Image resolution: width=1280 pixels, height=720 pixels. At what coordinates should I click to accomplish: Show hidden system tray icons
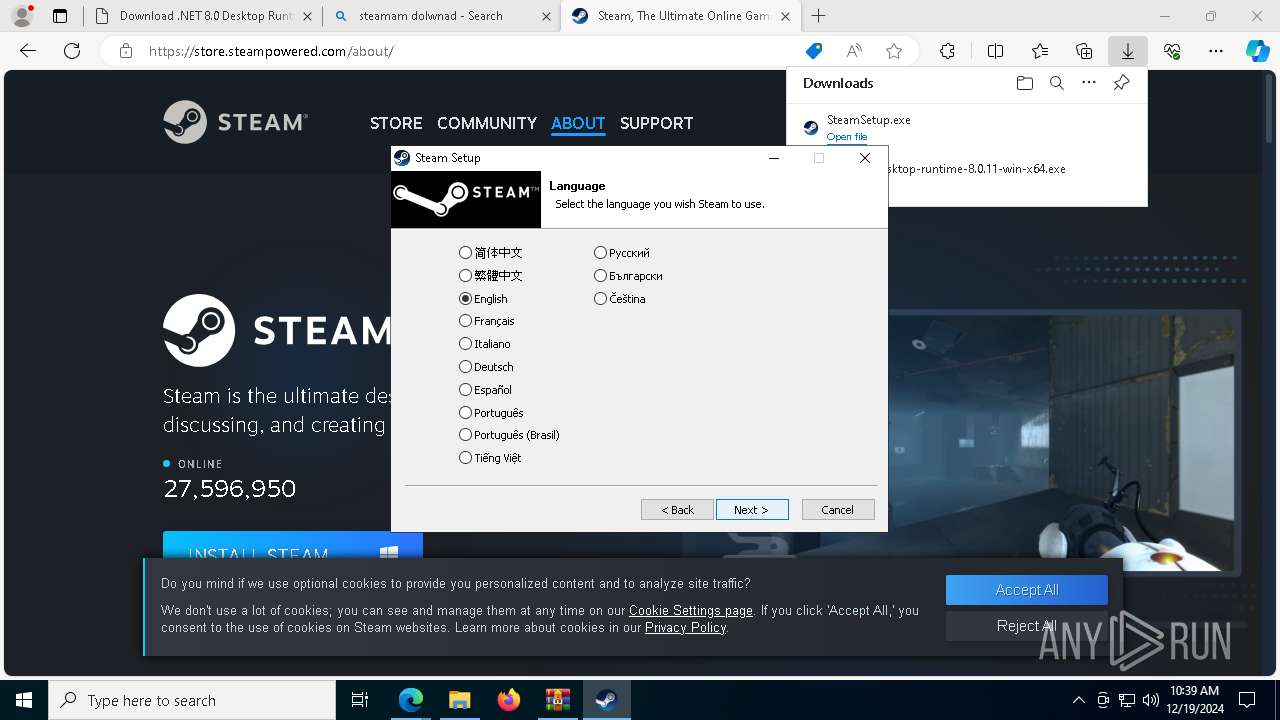(1078, 700)
